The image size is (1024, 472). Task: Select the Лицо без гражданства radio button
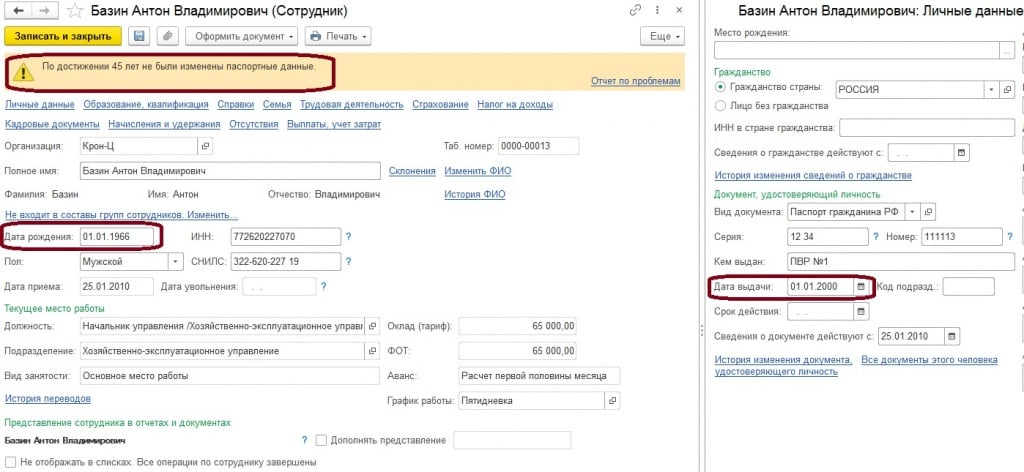720,106
